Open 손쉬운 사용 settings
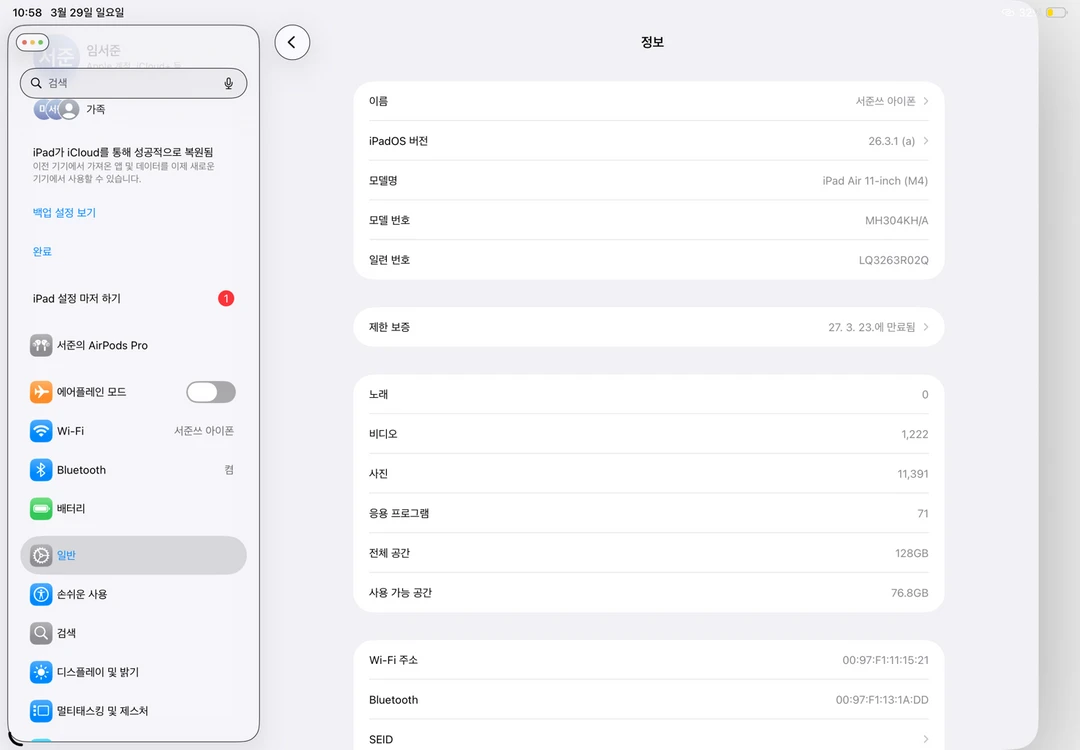1080x750 pixels. click(134, 594)
